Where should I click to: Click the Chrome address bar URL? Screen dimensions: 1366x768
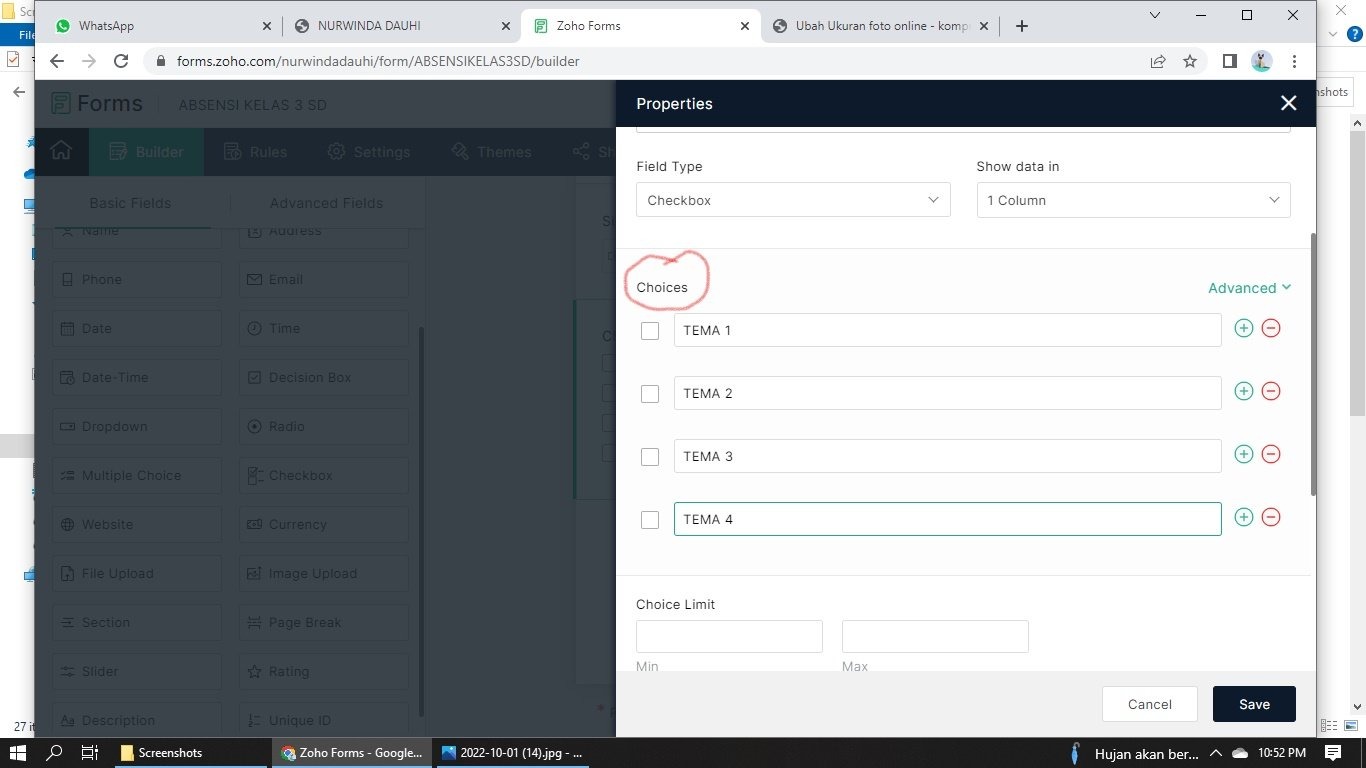[378, 61]
